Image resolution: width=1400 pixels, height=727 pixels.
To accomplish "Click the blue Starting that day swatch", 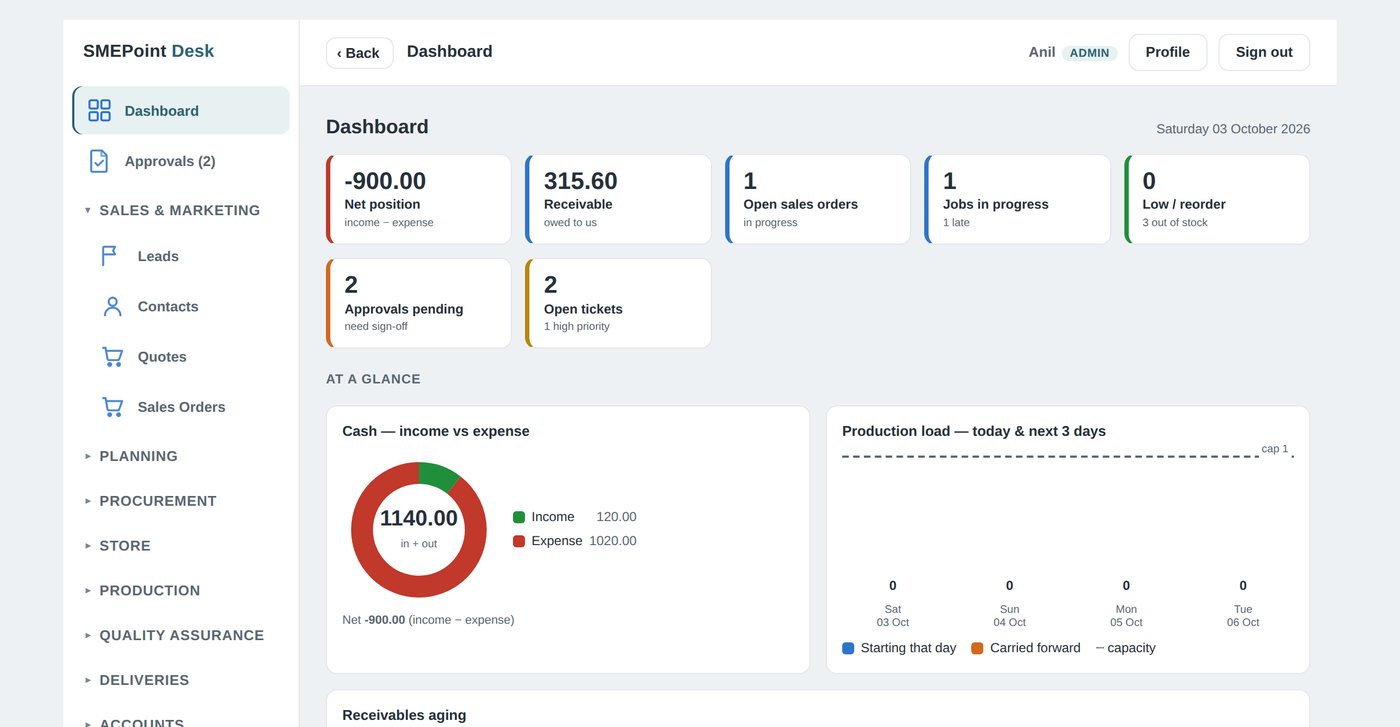I will pyautogui.click(x=848, y=648).
